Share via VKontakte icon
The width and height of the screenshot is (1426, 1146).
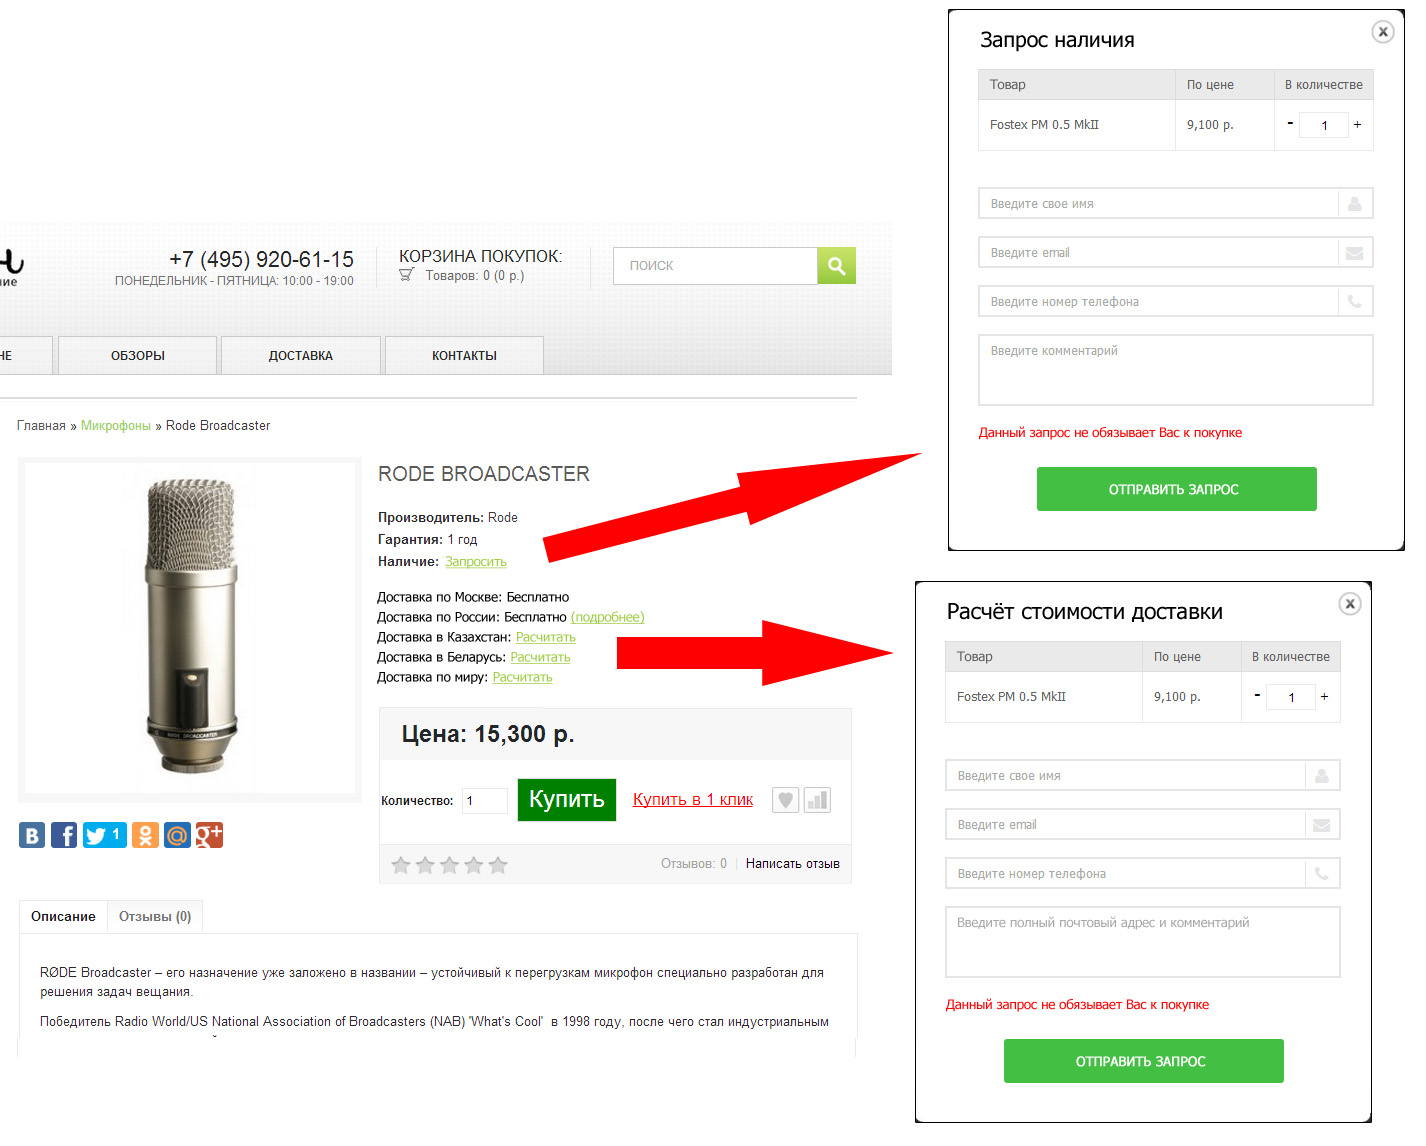coord(32,835)
